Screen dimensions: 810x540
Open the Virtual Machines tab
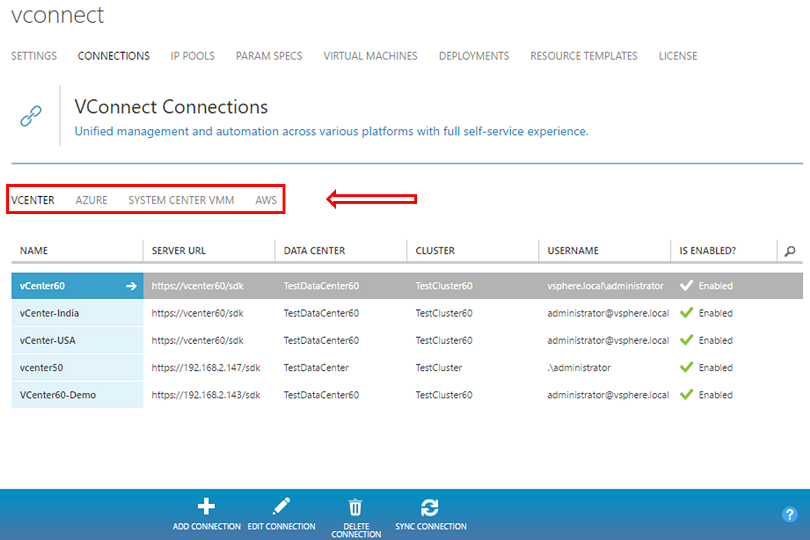coord(370,56)
